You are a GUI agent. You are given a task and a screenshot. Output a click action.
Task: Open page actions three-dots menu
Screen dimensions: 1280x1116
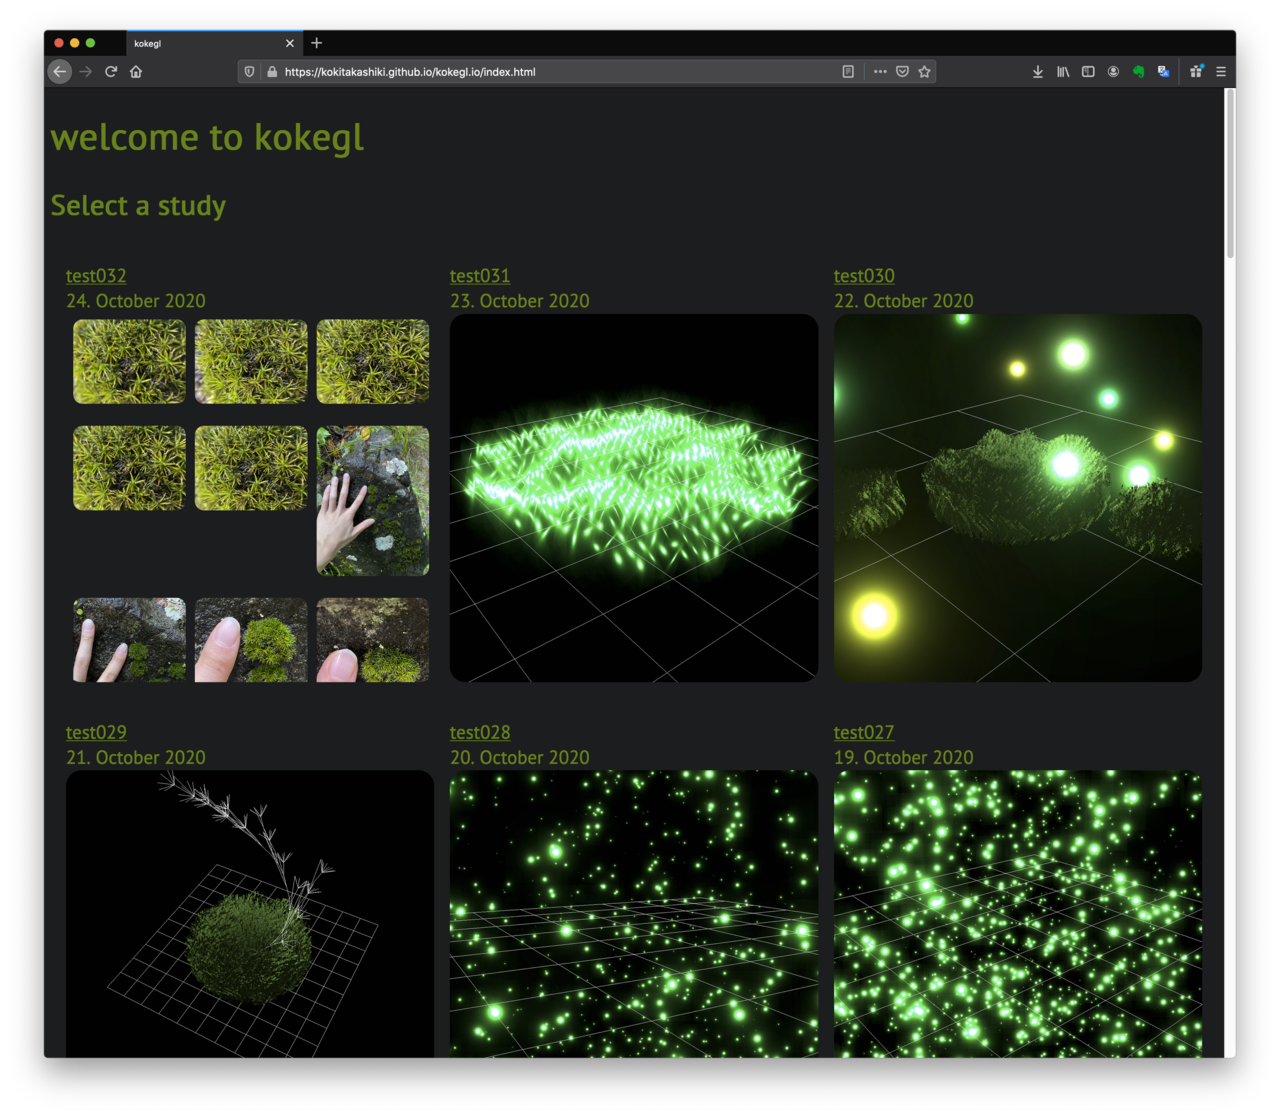(x=880, y=72)
